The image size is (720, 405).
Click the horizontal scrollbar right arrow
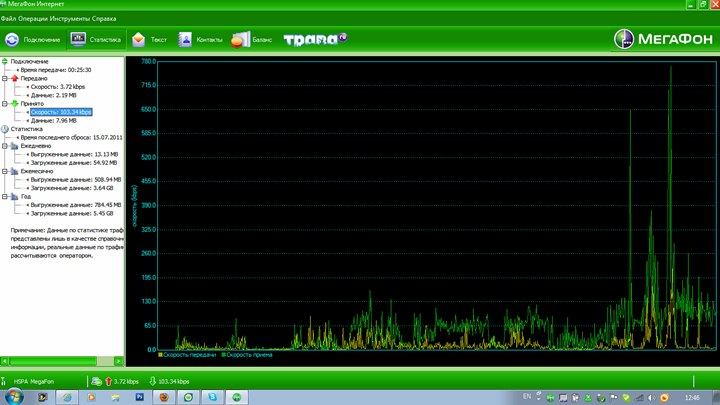tap(118, 361)
